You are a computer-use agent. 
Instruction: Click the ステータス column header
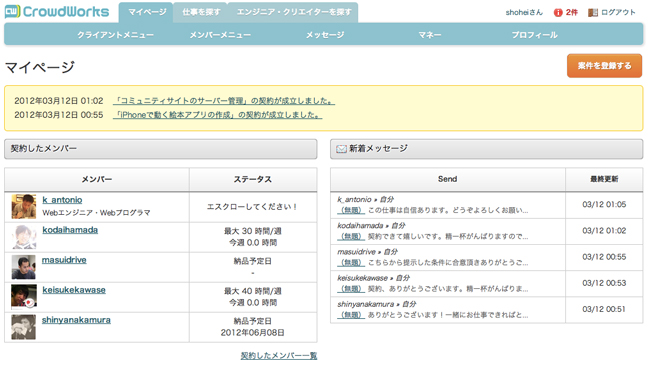(x=253, y=180)
